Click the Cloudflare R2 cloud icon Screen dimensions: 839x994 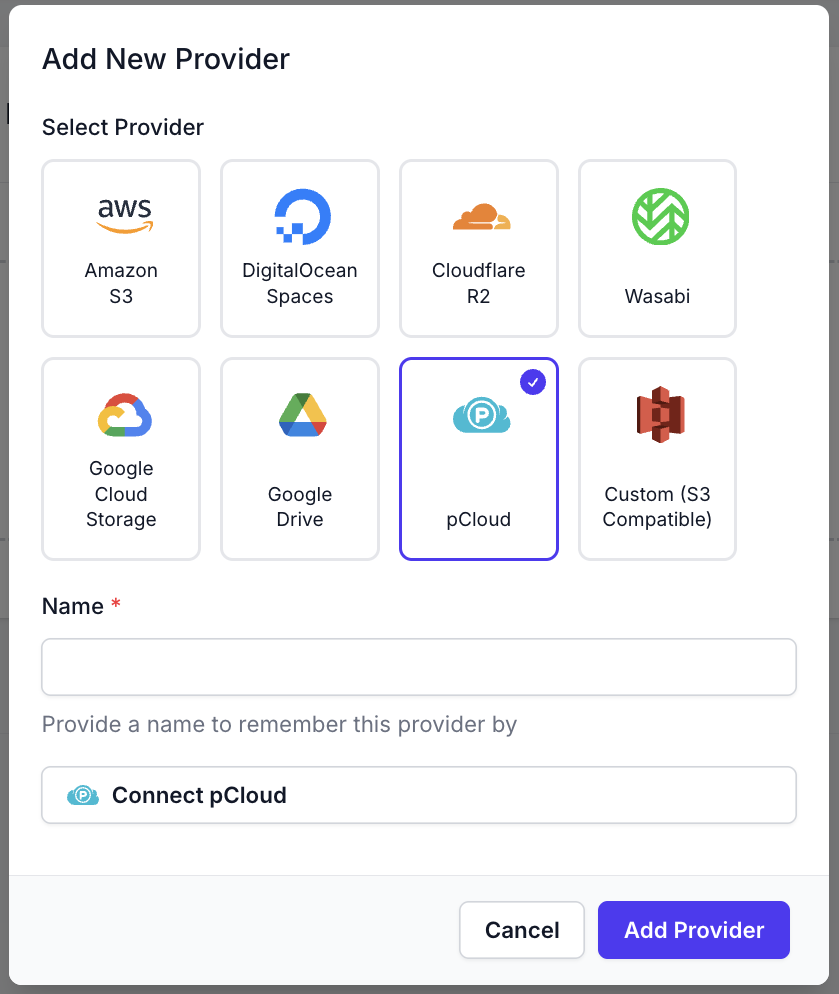(481, 216)
